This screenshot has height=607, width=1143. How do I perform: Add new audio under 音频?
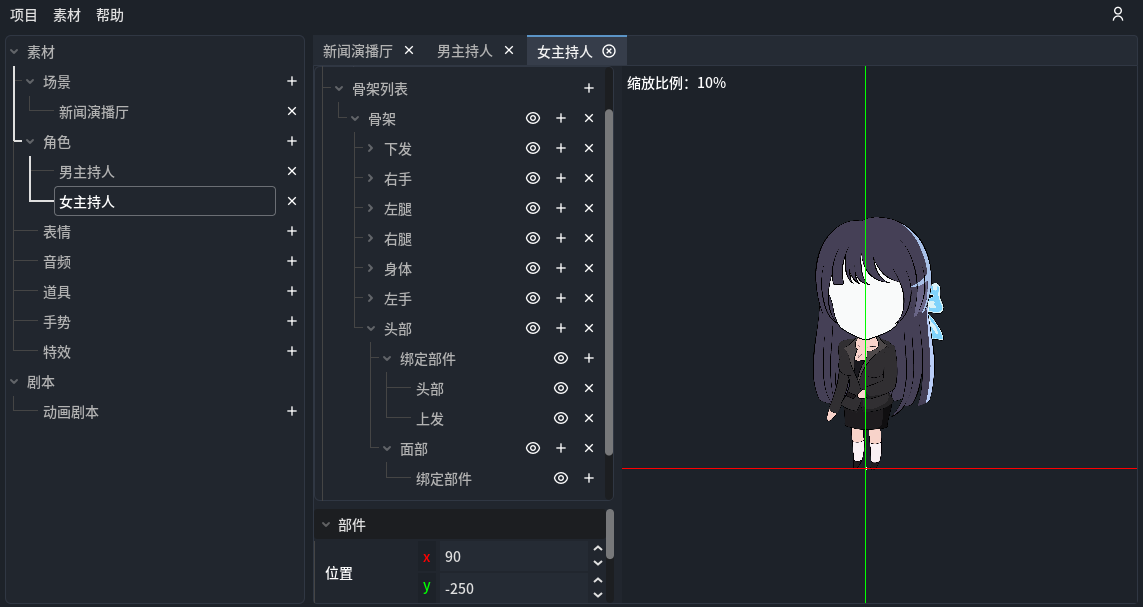click(x=291, y=262)
